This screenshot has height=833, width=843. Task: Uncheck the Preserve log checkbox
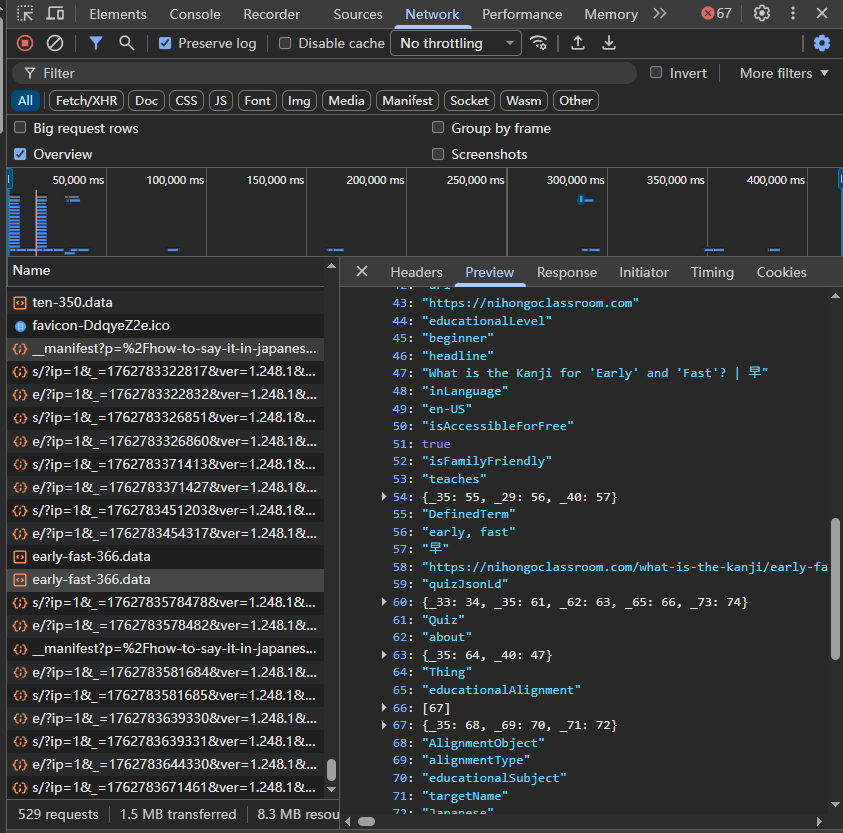coord(166,43)
